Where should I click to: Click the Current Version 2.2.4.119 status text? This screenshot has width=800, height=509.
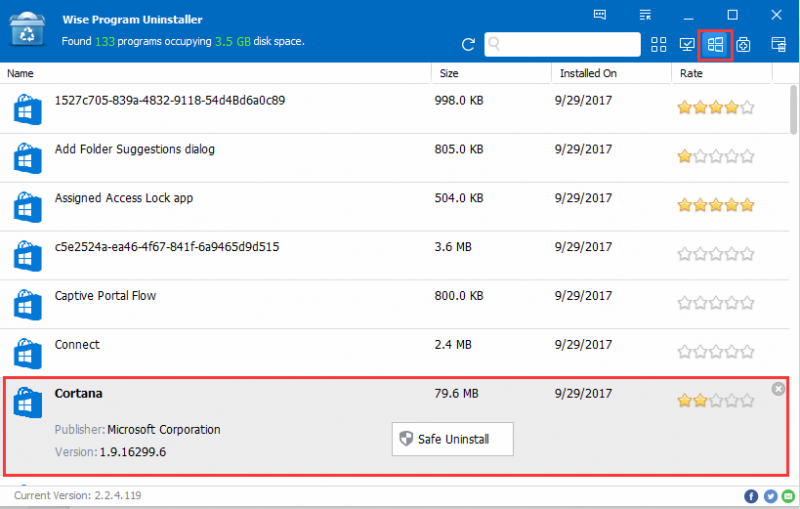[78, 495]
